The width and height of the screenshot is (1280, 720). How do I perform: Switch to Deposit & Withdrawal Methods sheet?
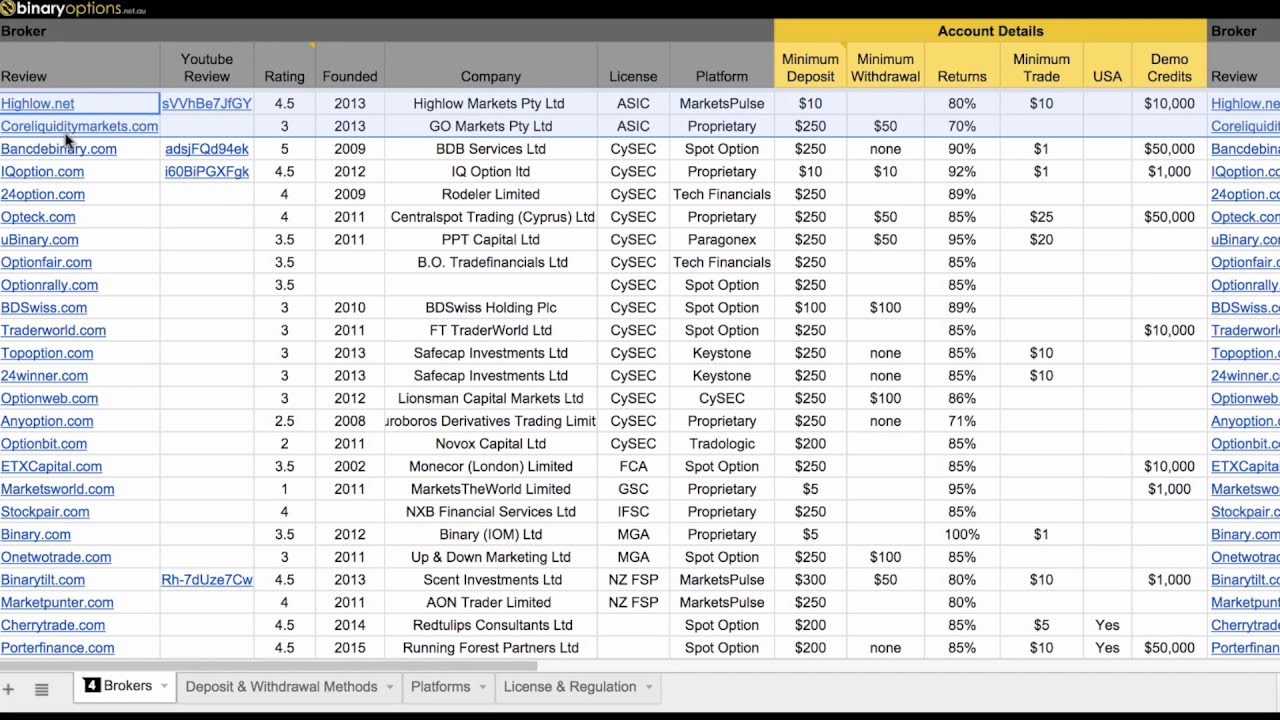point(282,687)
